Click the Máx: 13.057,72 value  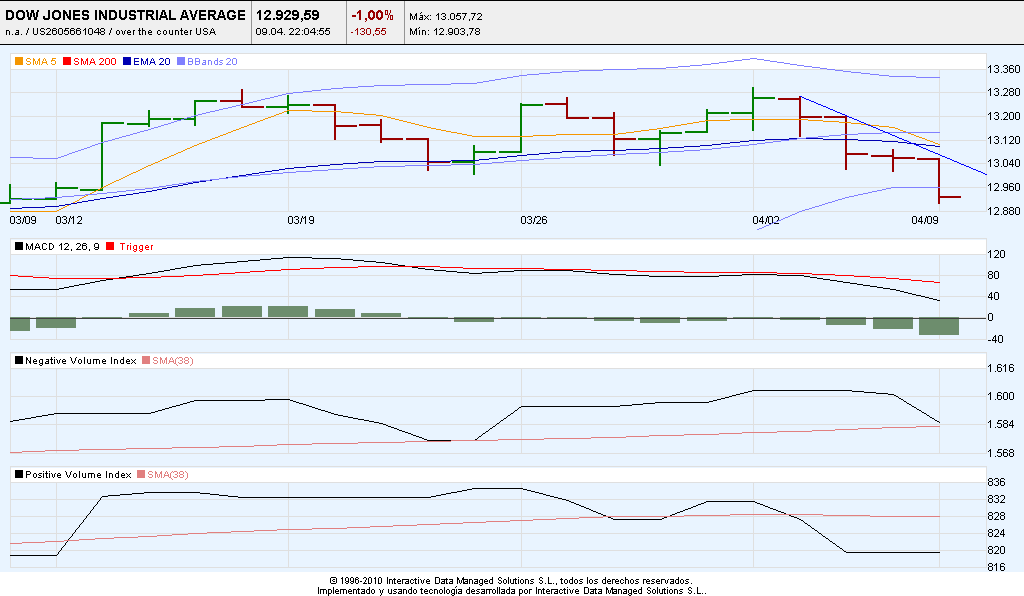[x=446, y=16]
